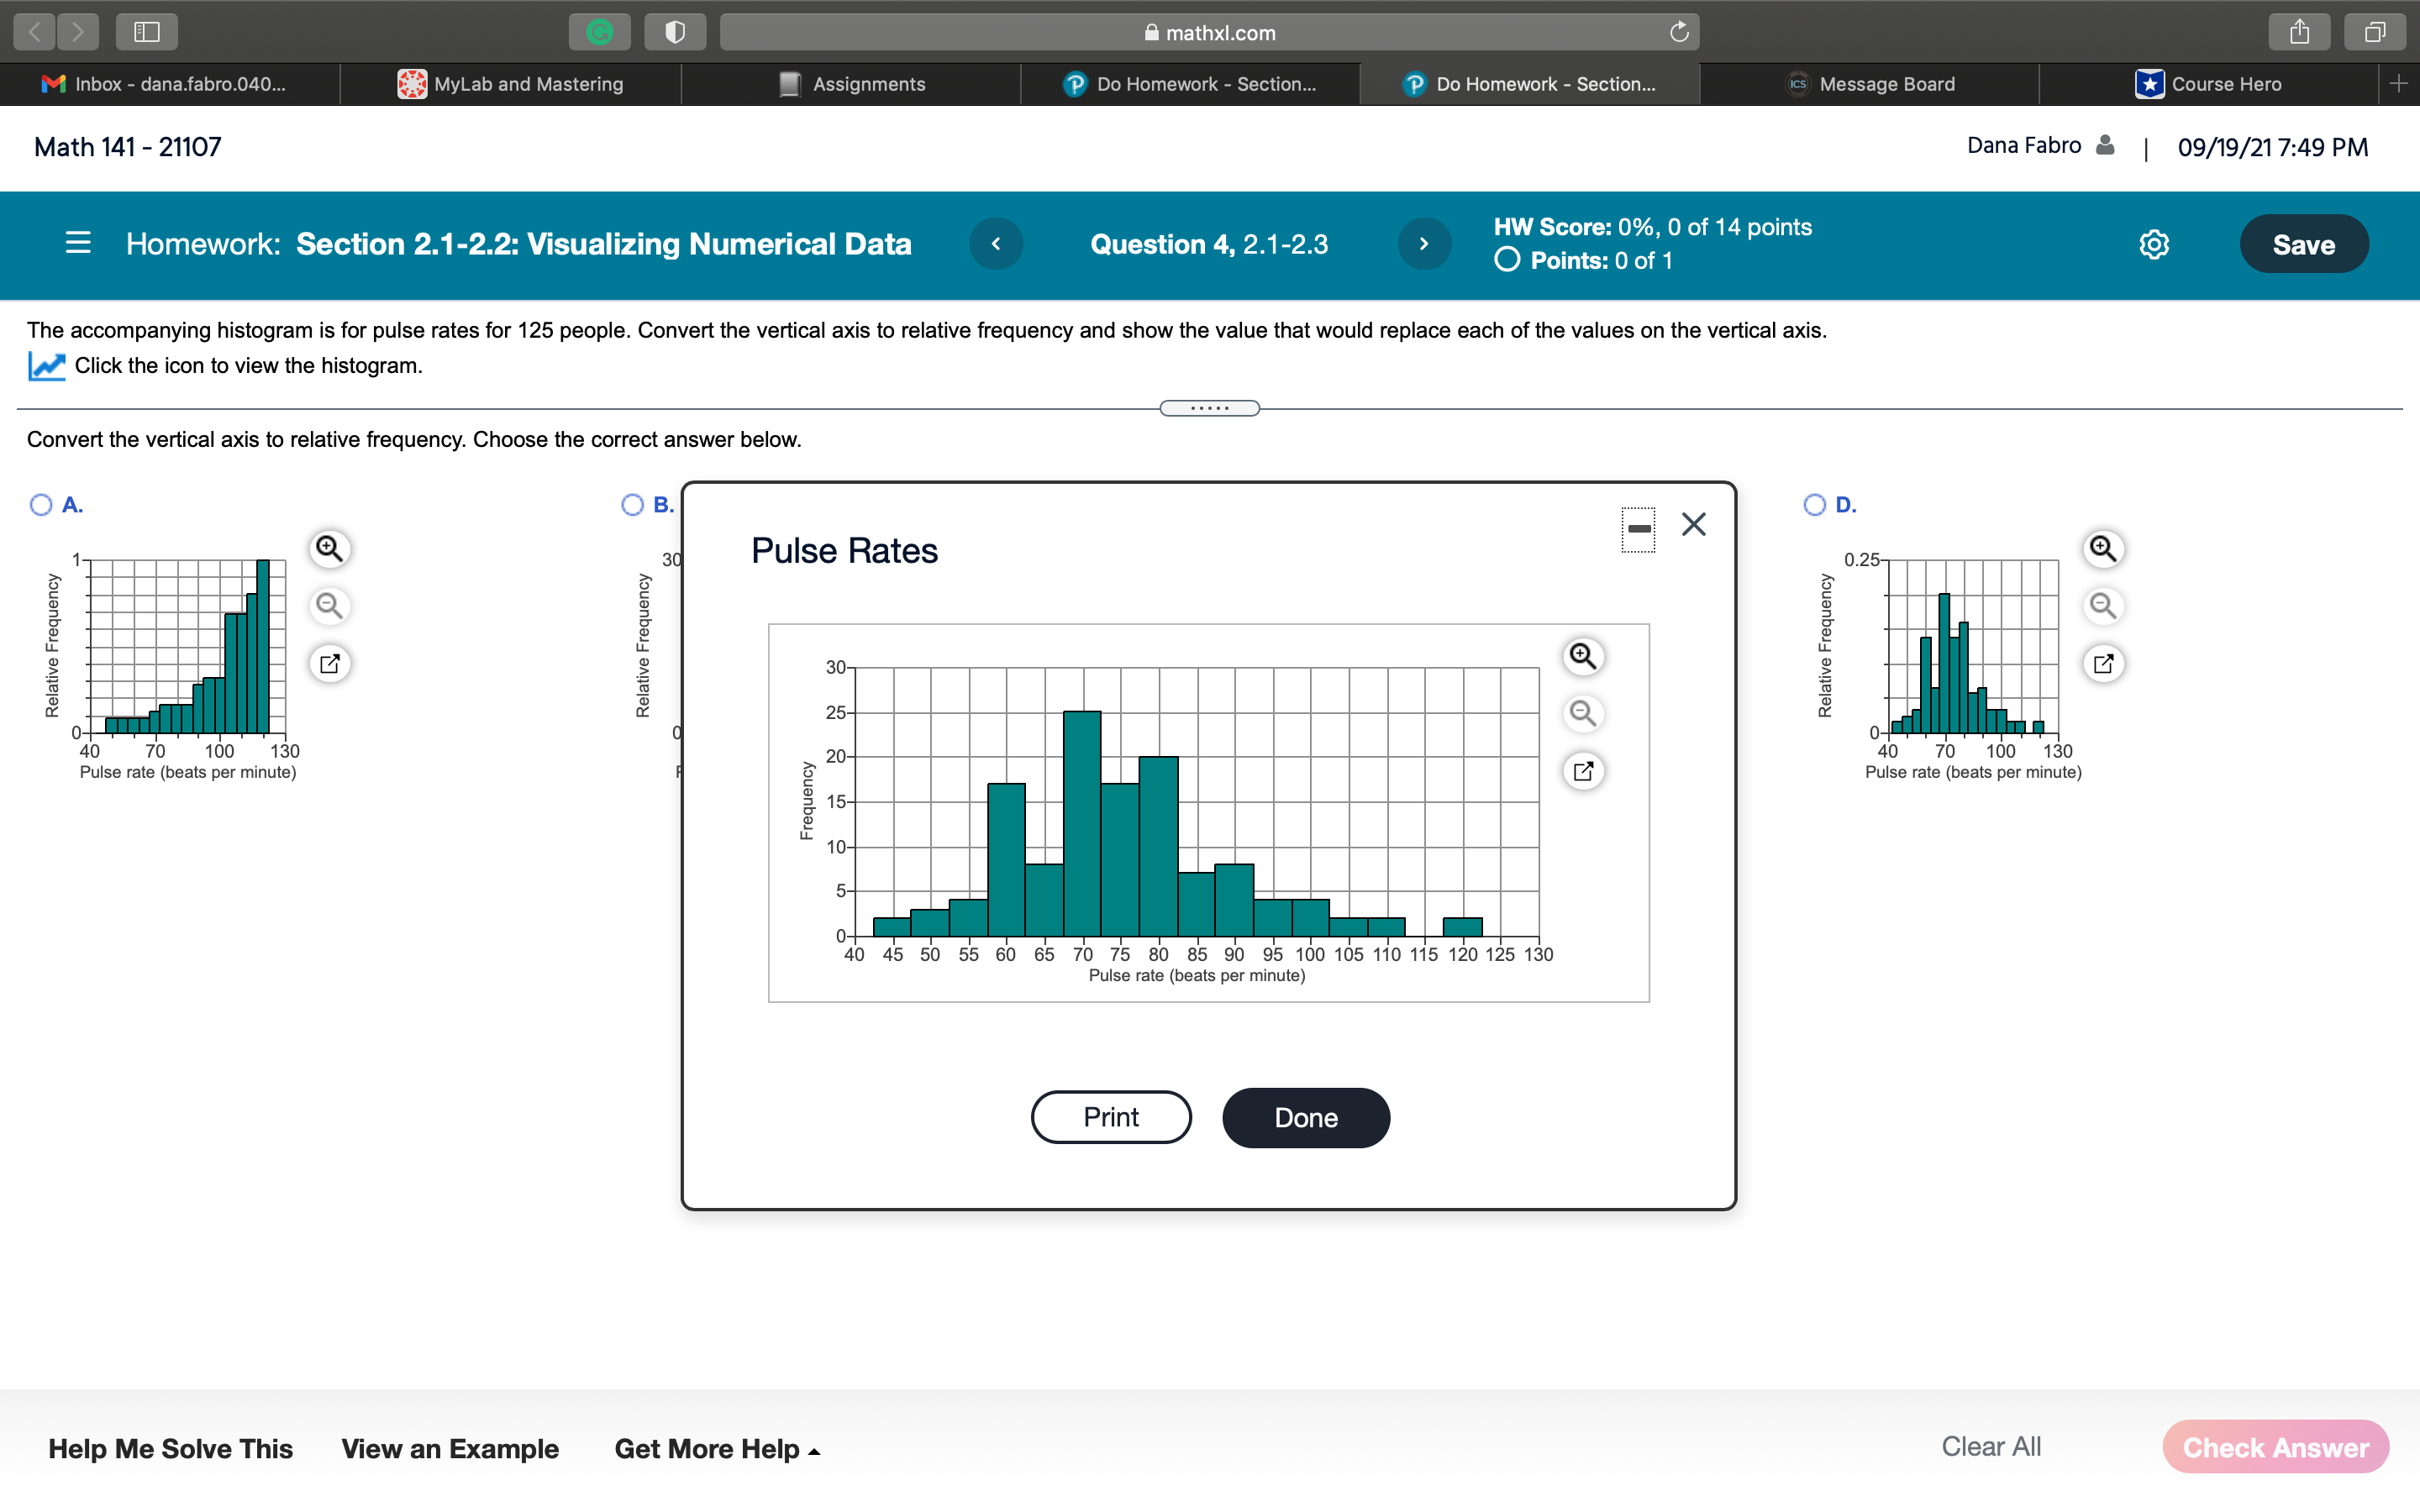Open Pulse Rates histogram in new window
Screen dimensions: 2420x1512
(1582, 771)
